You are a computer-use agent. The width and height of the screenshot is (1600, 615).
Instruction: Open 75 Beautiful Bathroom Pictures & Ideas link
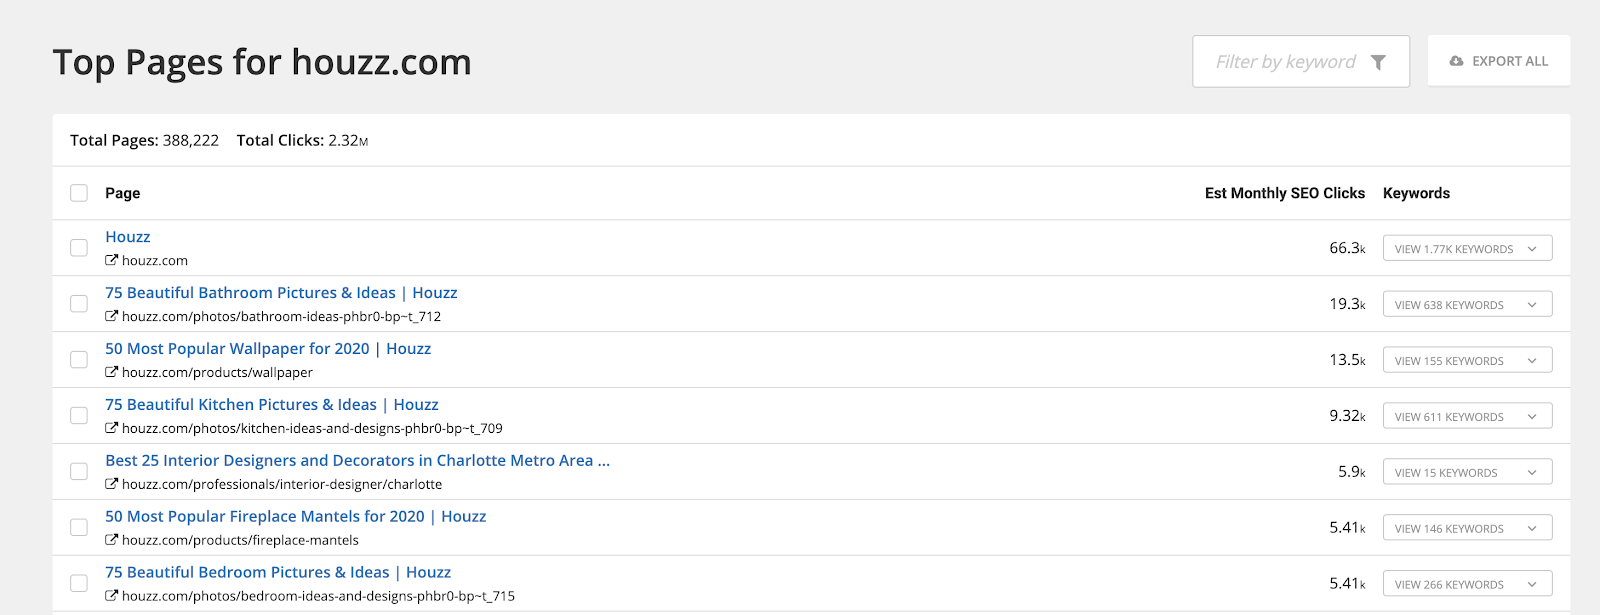[x=281, y=293]
